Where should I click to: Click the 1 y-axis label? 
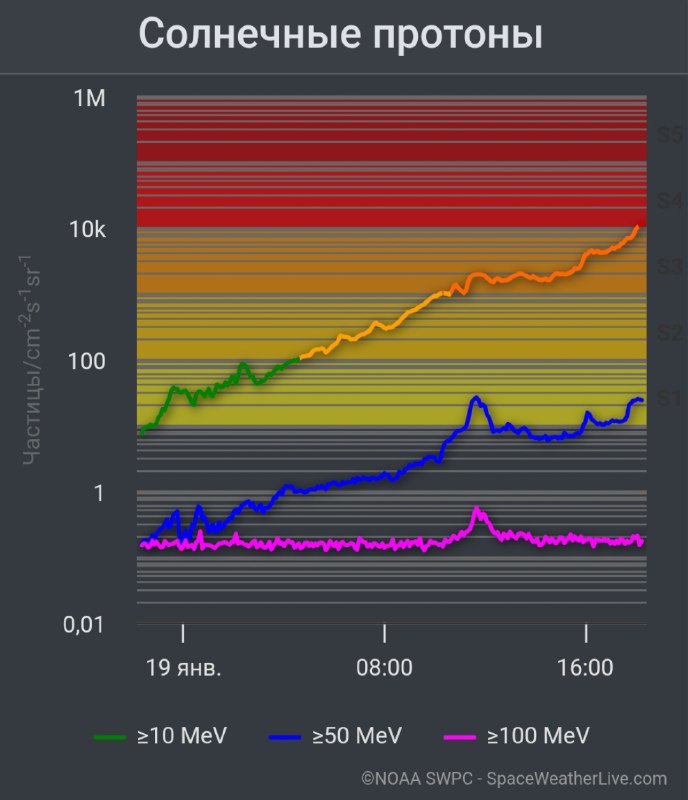coord(99,493)
